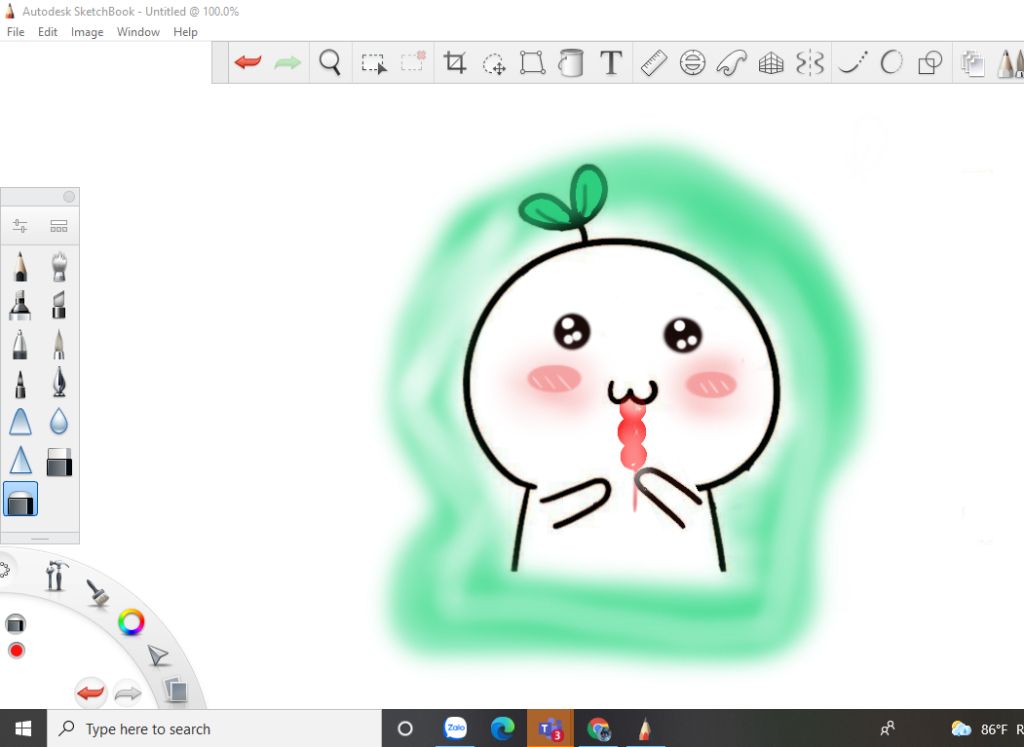This screenshot has width=1024, height=747.
Task: Select the Airbrush in brush palette
Action: point(59,267)
